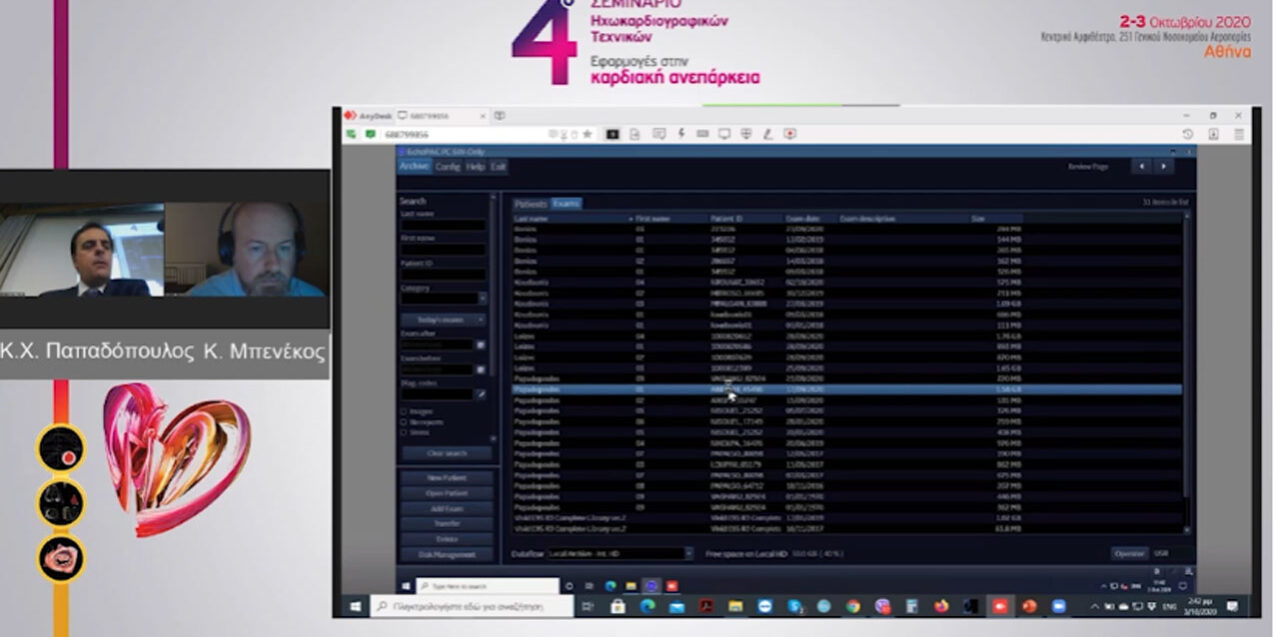The image size is (1274, 637).
Task: Click the AnyDesk keyboard icon
Action: click(702, 133)
